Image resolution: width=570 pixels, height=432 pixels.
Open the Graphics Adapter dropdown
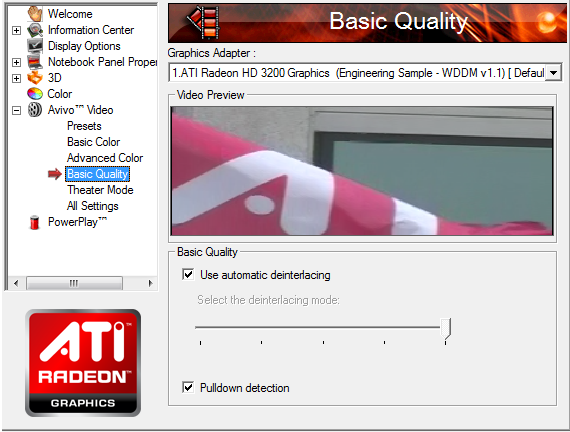point(553,73)
